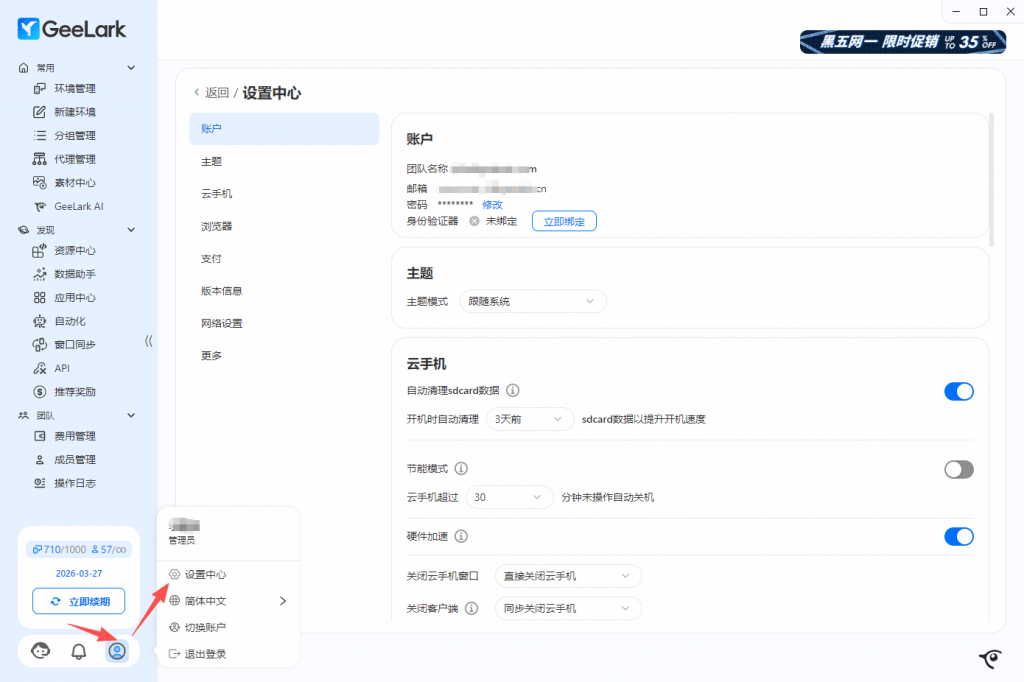Select the 云手机 settings tab
The width and height of the screenshot is (1024, 682).
217,193
